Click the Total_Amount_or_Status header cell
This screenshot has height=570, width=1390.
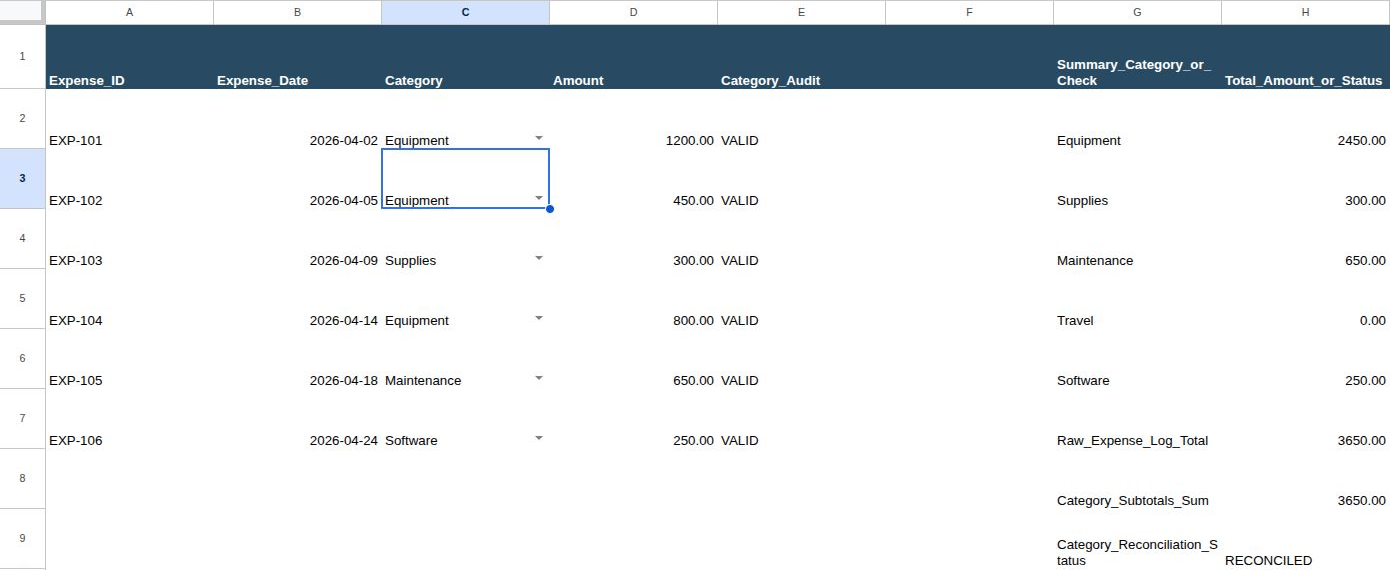click(x=1305, y=57)
